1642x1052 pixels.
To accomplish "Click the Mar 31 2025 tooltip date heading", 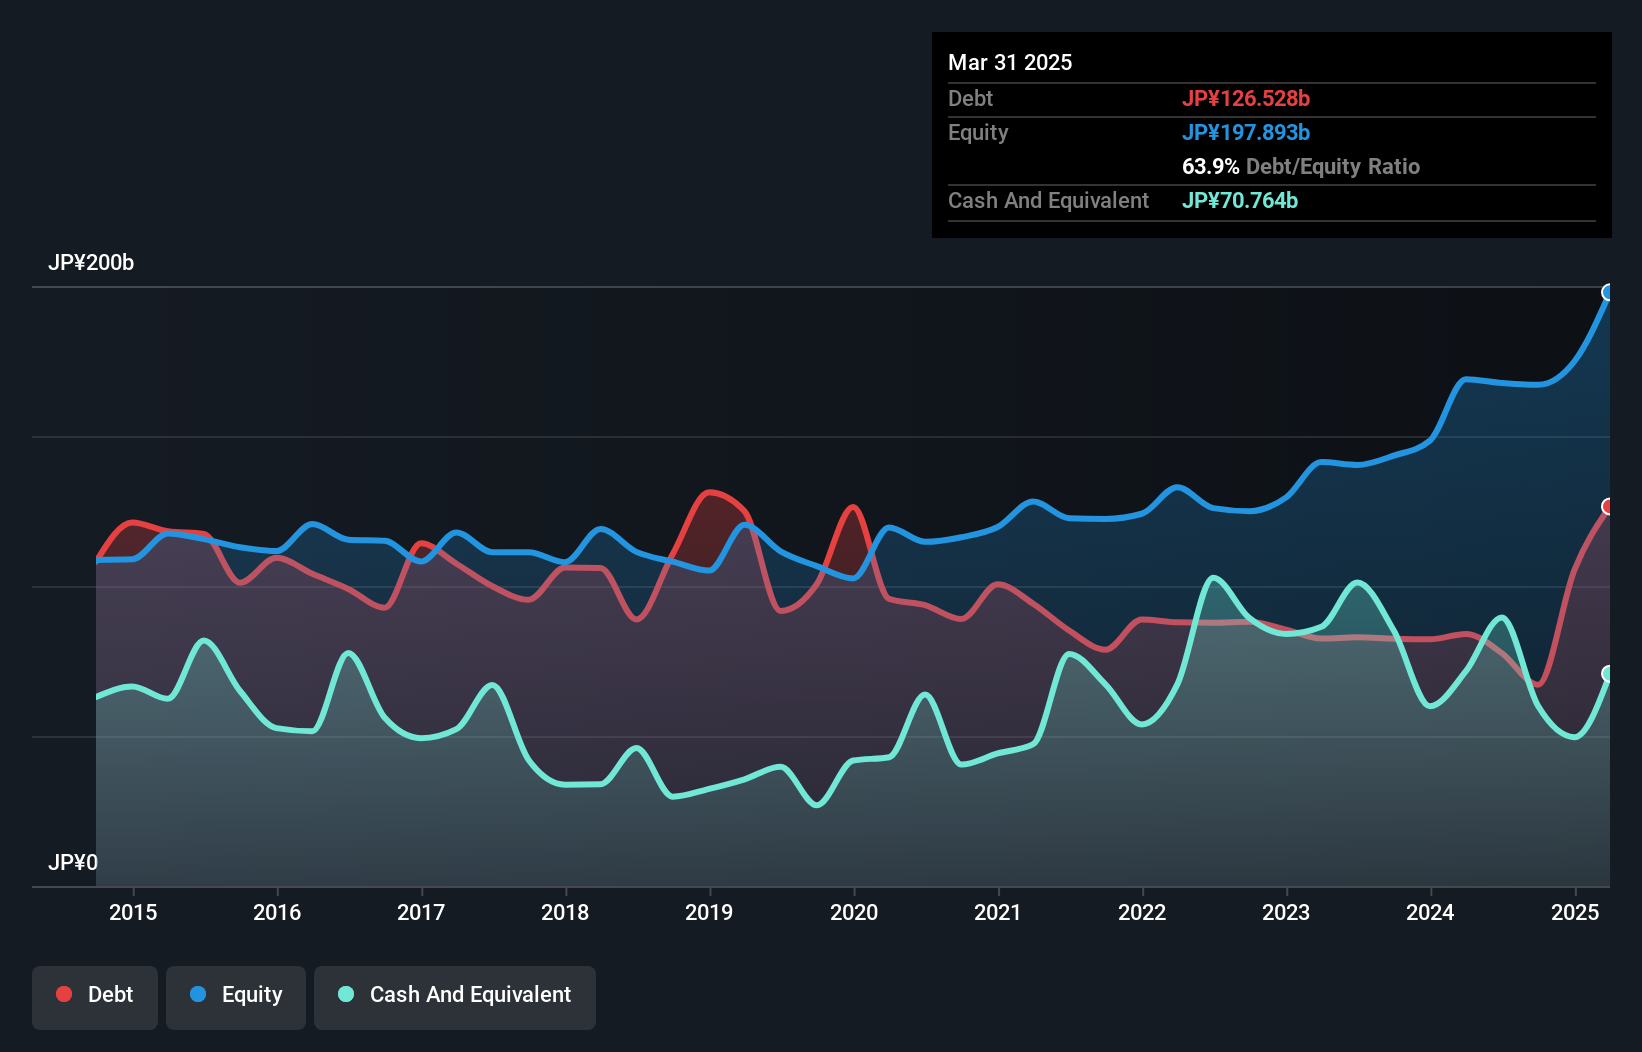I will 1010,62.
